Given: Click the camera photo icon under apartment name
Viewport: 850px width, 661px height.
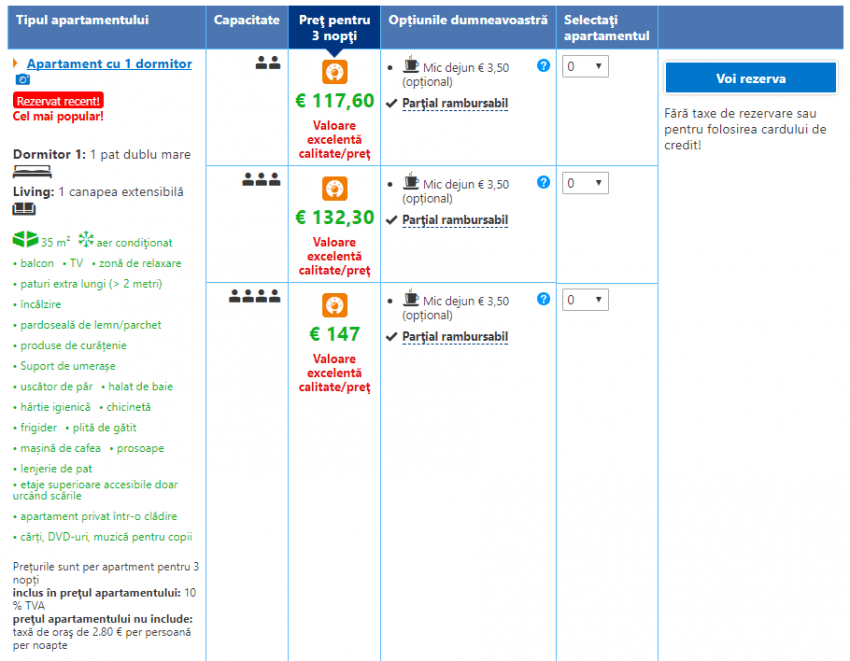Looking at the screenshot, I should click(22, 80).
